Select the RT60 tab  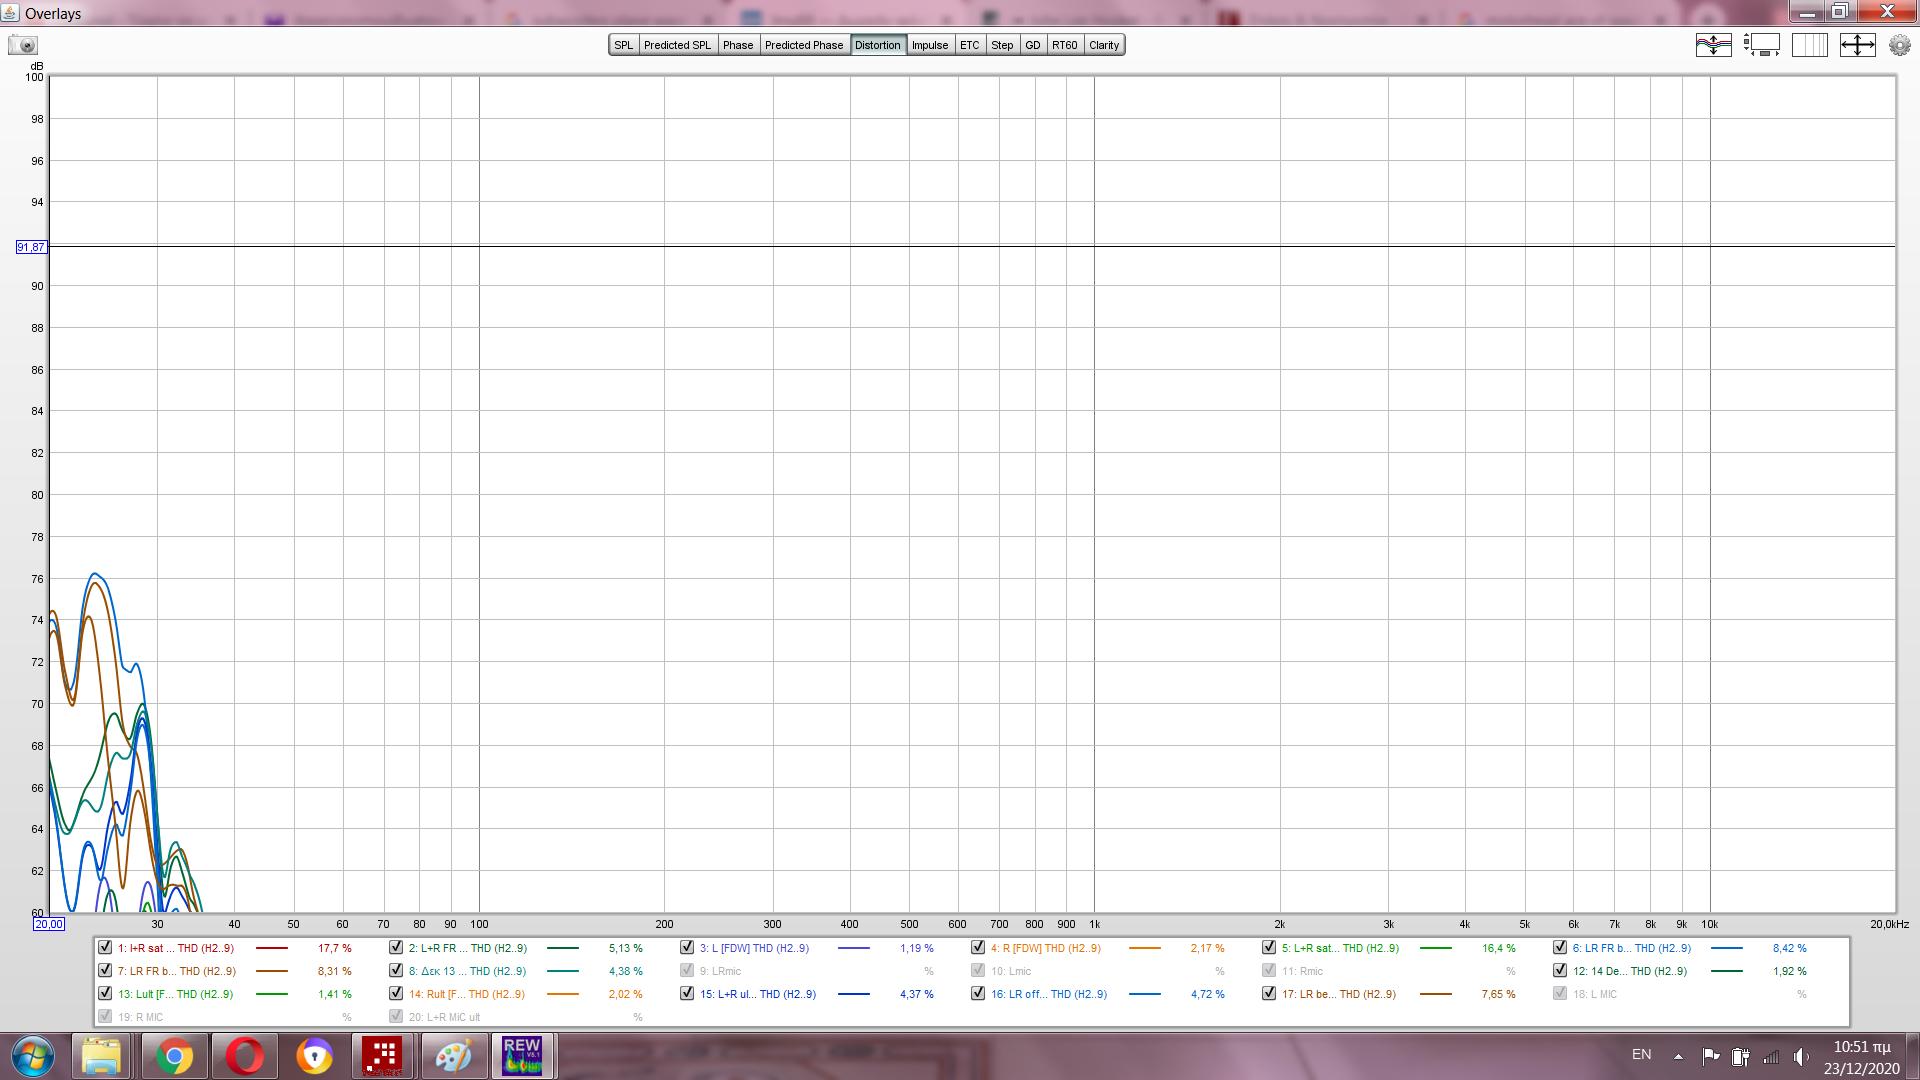1064,45
